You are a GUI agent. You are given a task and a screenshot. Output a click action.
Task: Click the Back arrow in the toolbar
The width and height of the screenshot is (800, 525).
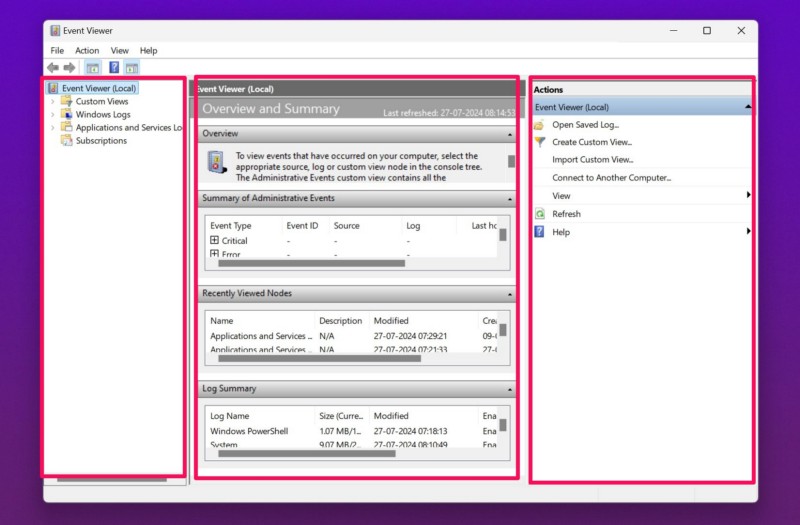tap(52, 68)
